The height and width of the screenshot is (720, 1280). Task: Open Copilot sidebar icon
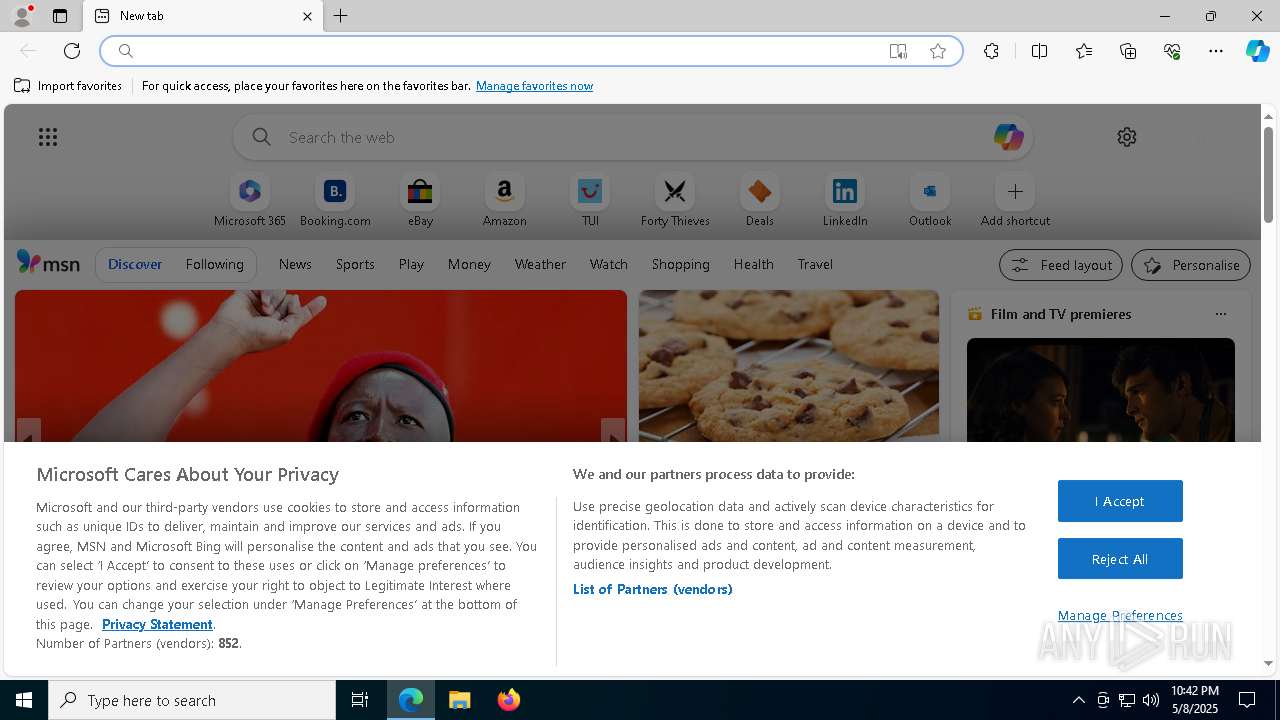point(1257,51)
